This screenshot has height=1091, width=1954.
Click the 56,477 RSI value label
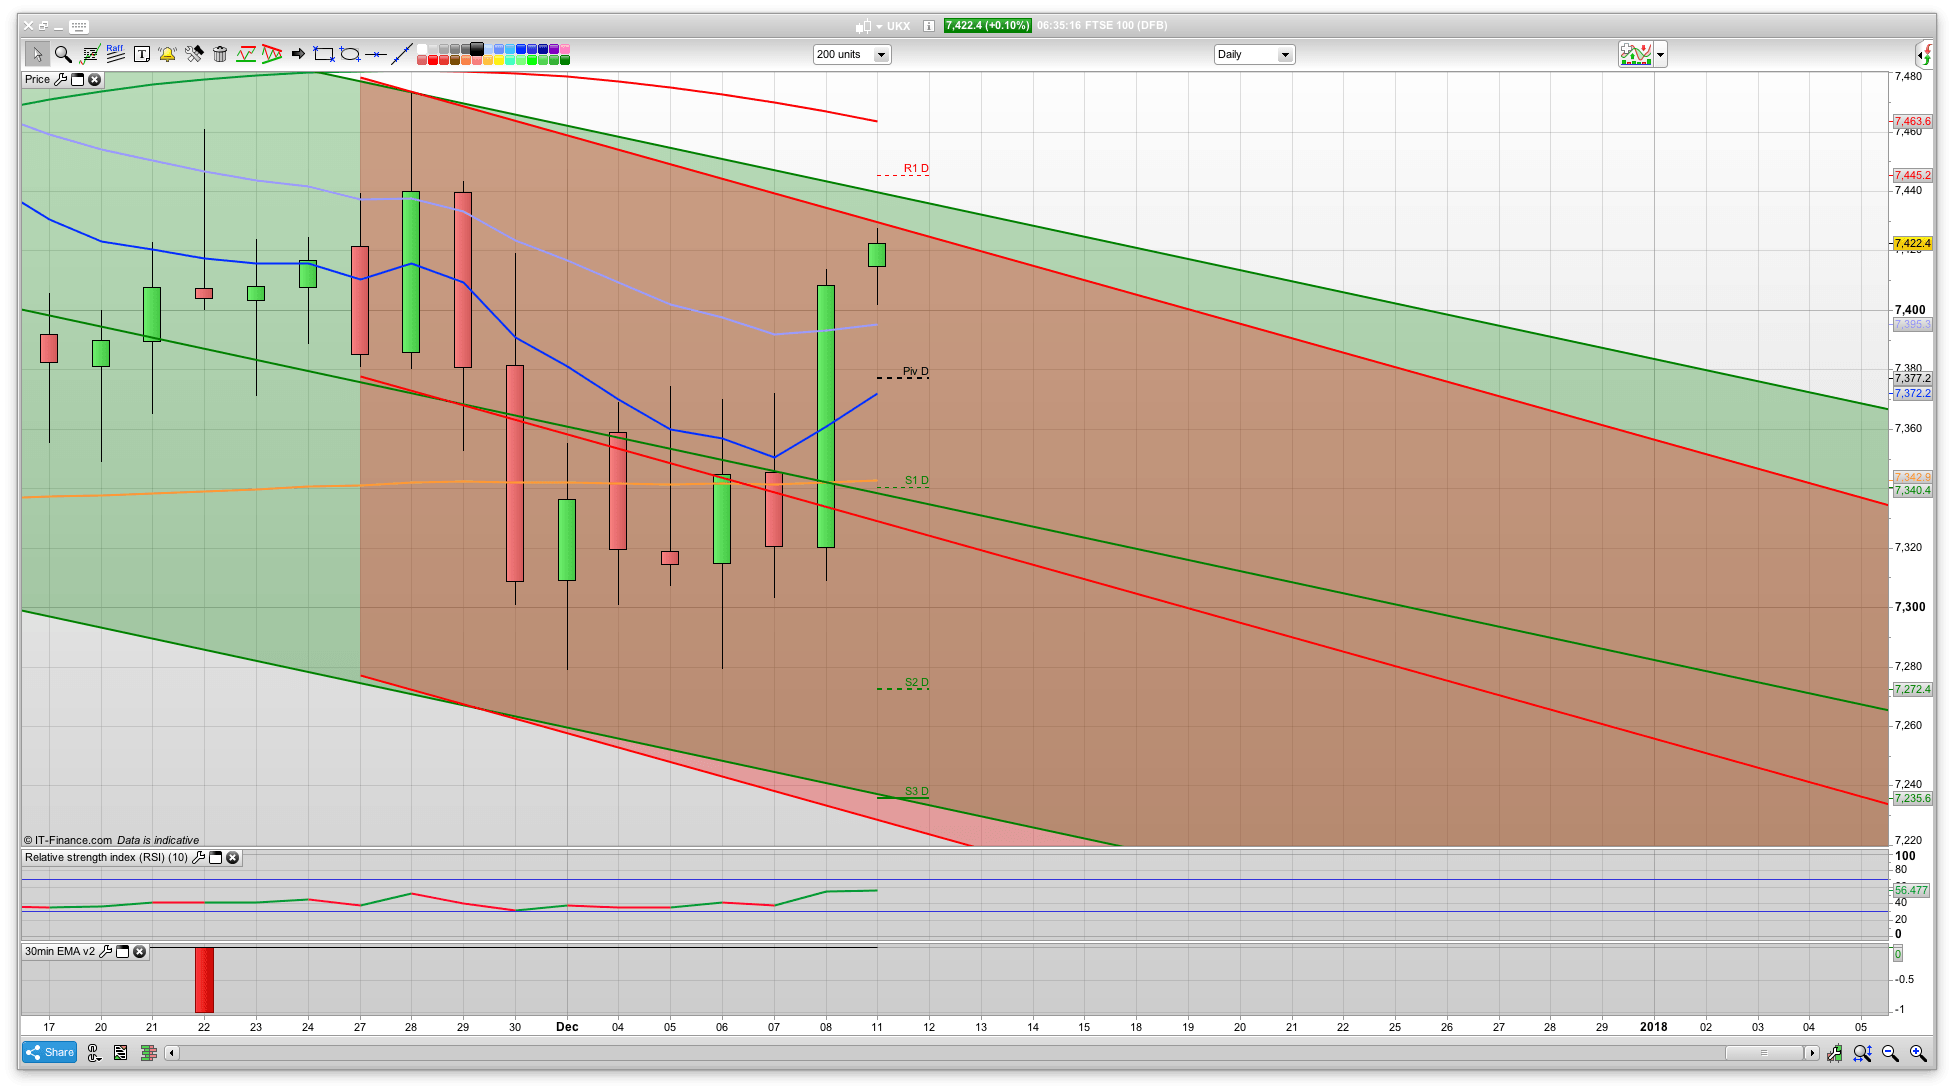coord(1911,890)
